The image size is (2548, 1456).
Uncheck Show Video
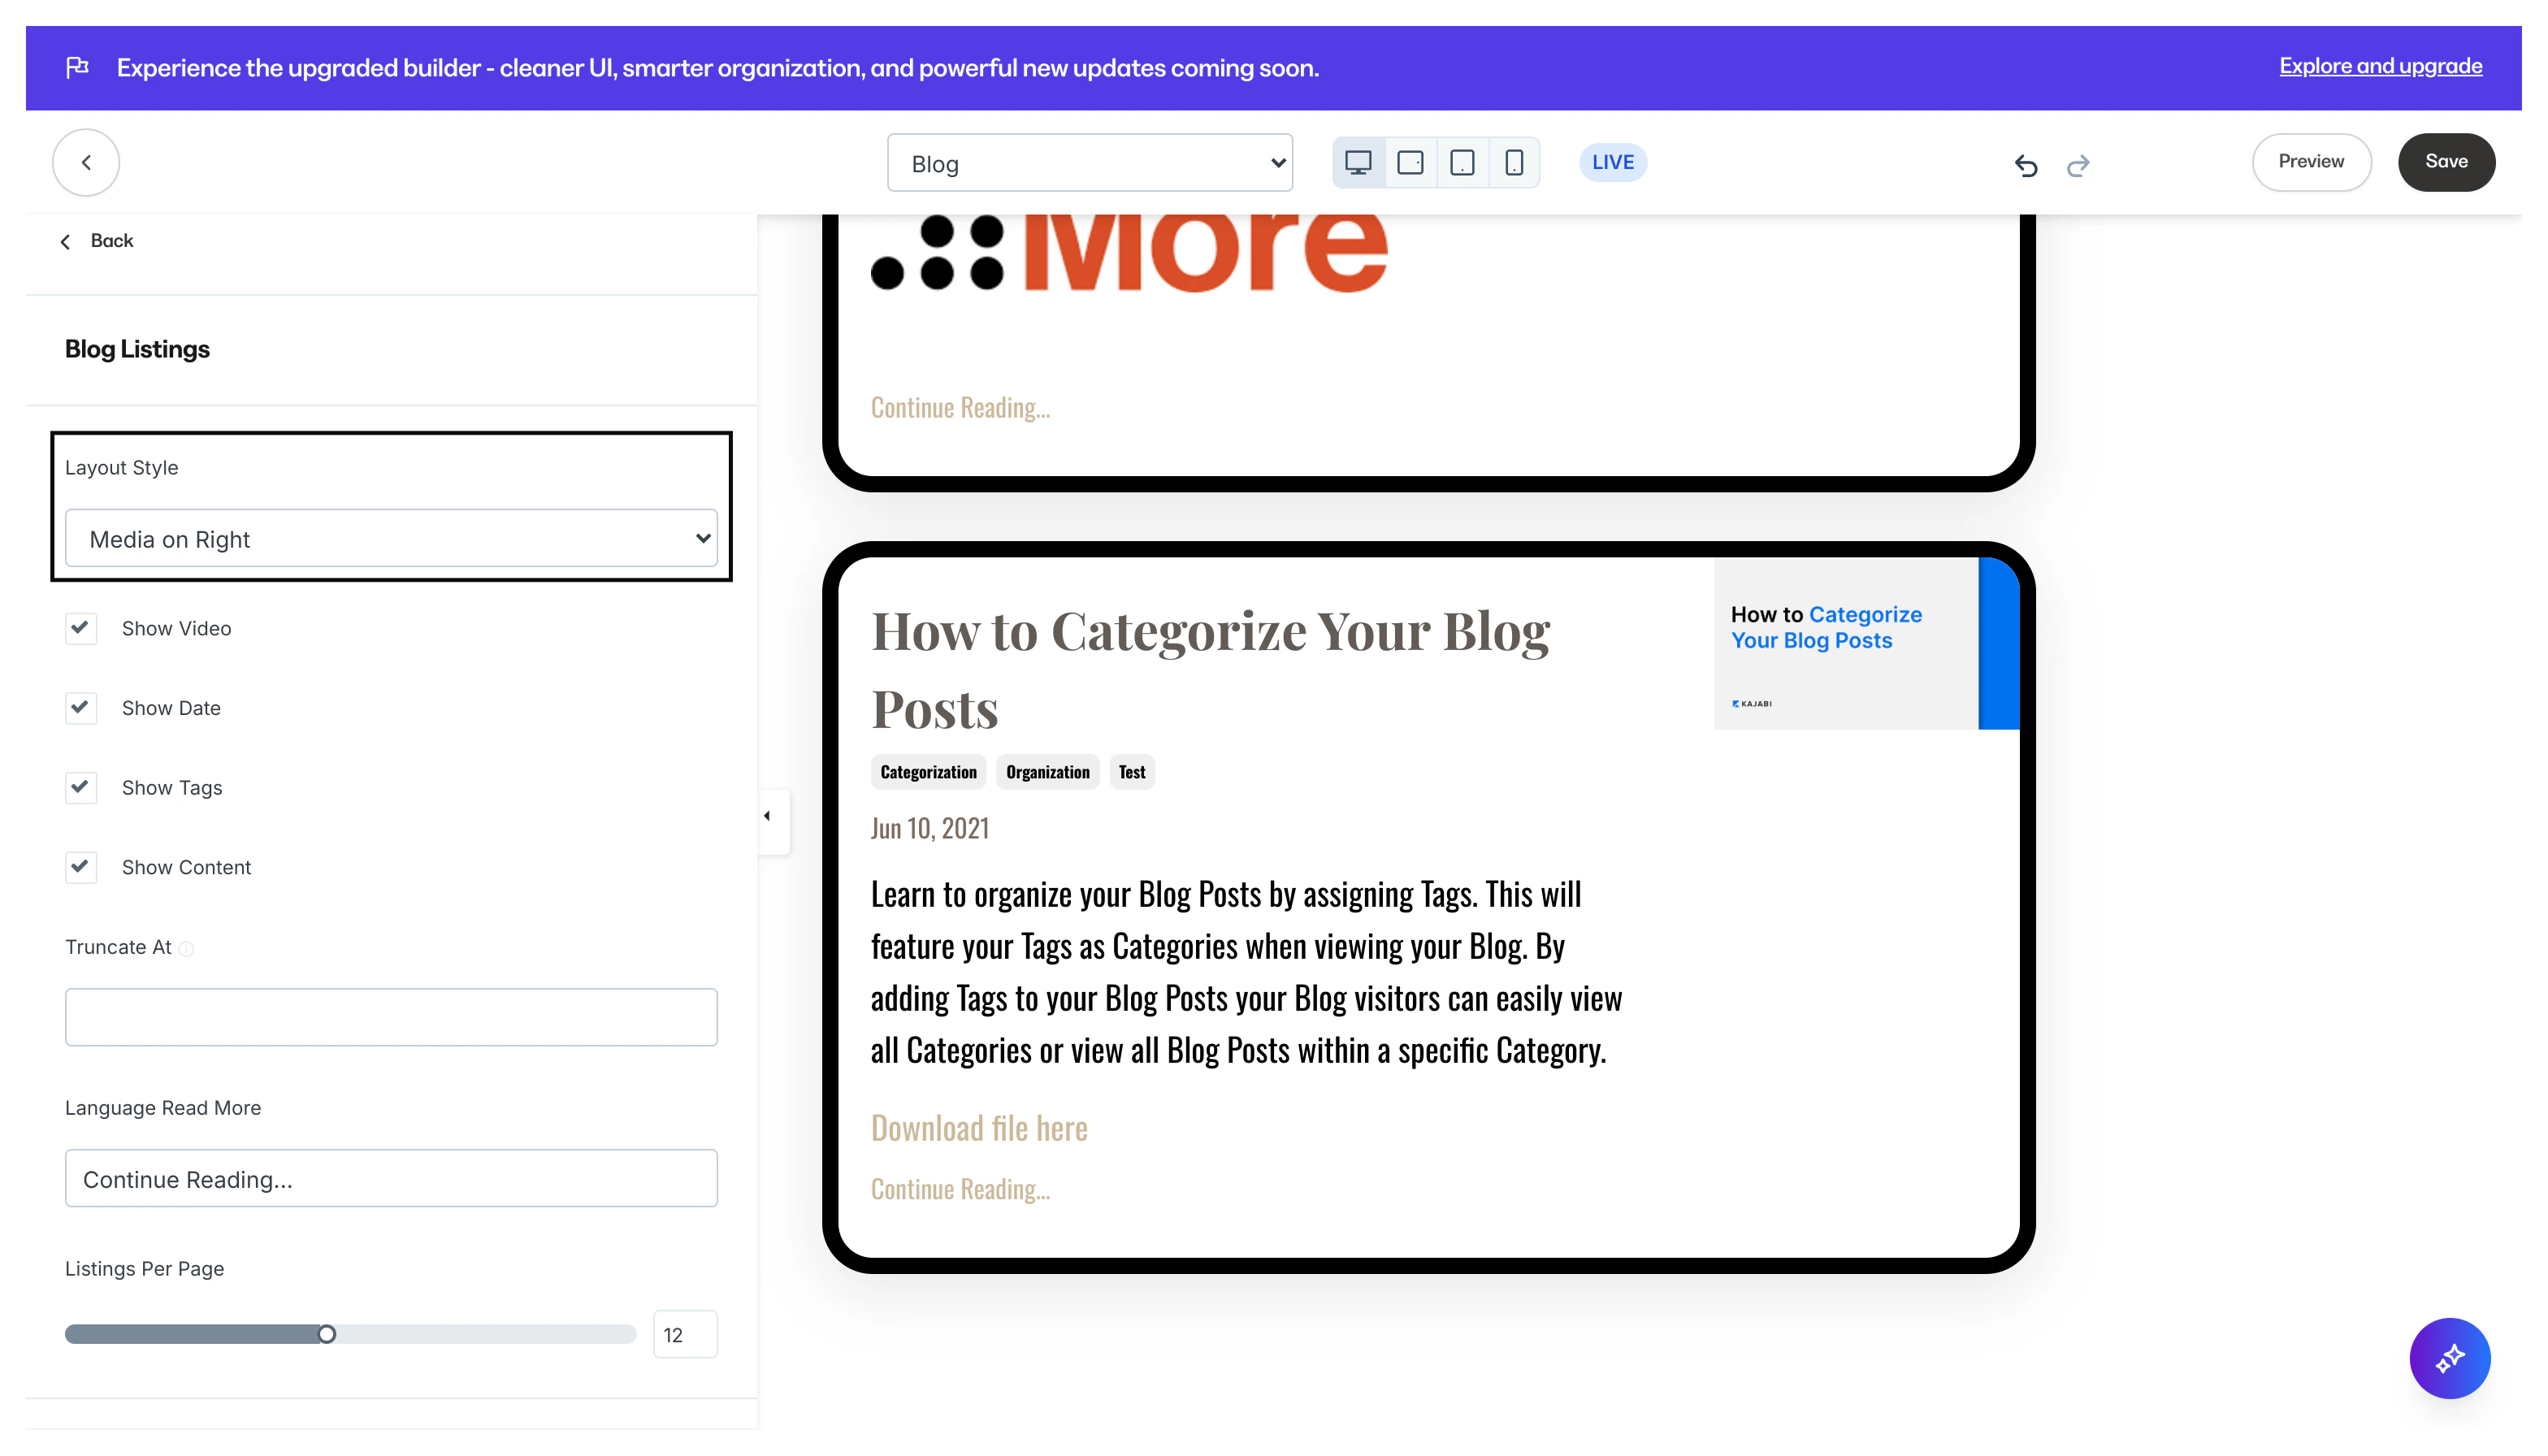click(x=81, y=628)
